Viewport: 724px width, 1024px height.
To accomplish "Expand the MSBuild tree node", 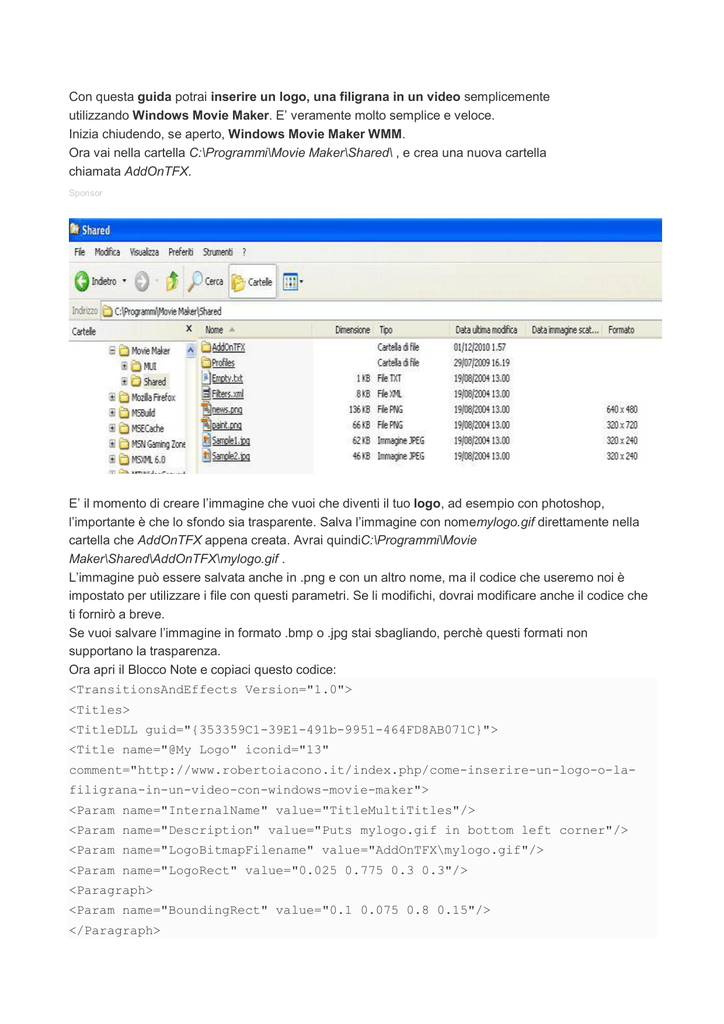I will (112, 413).
